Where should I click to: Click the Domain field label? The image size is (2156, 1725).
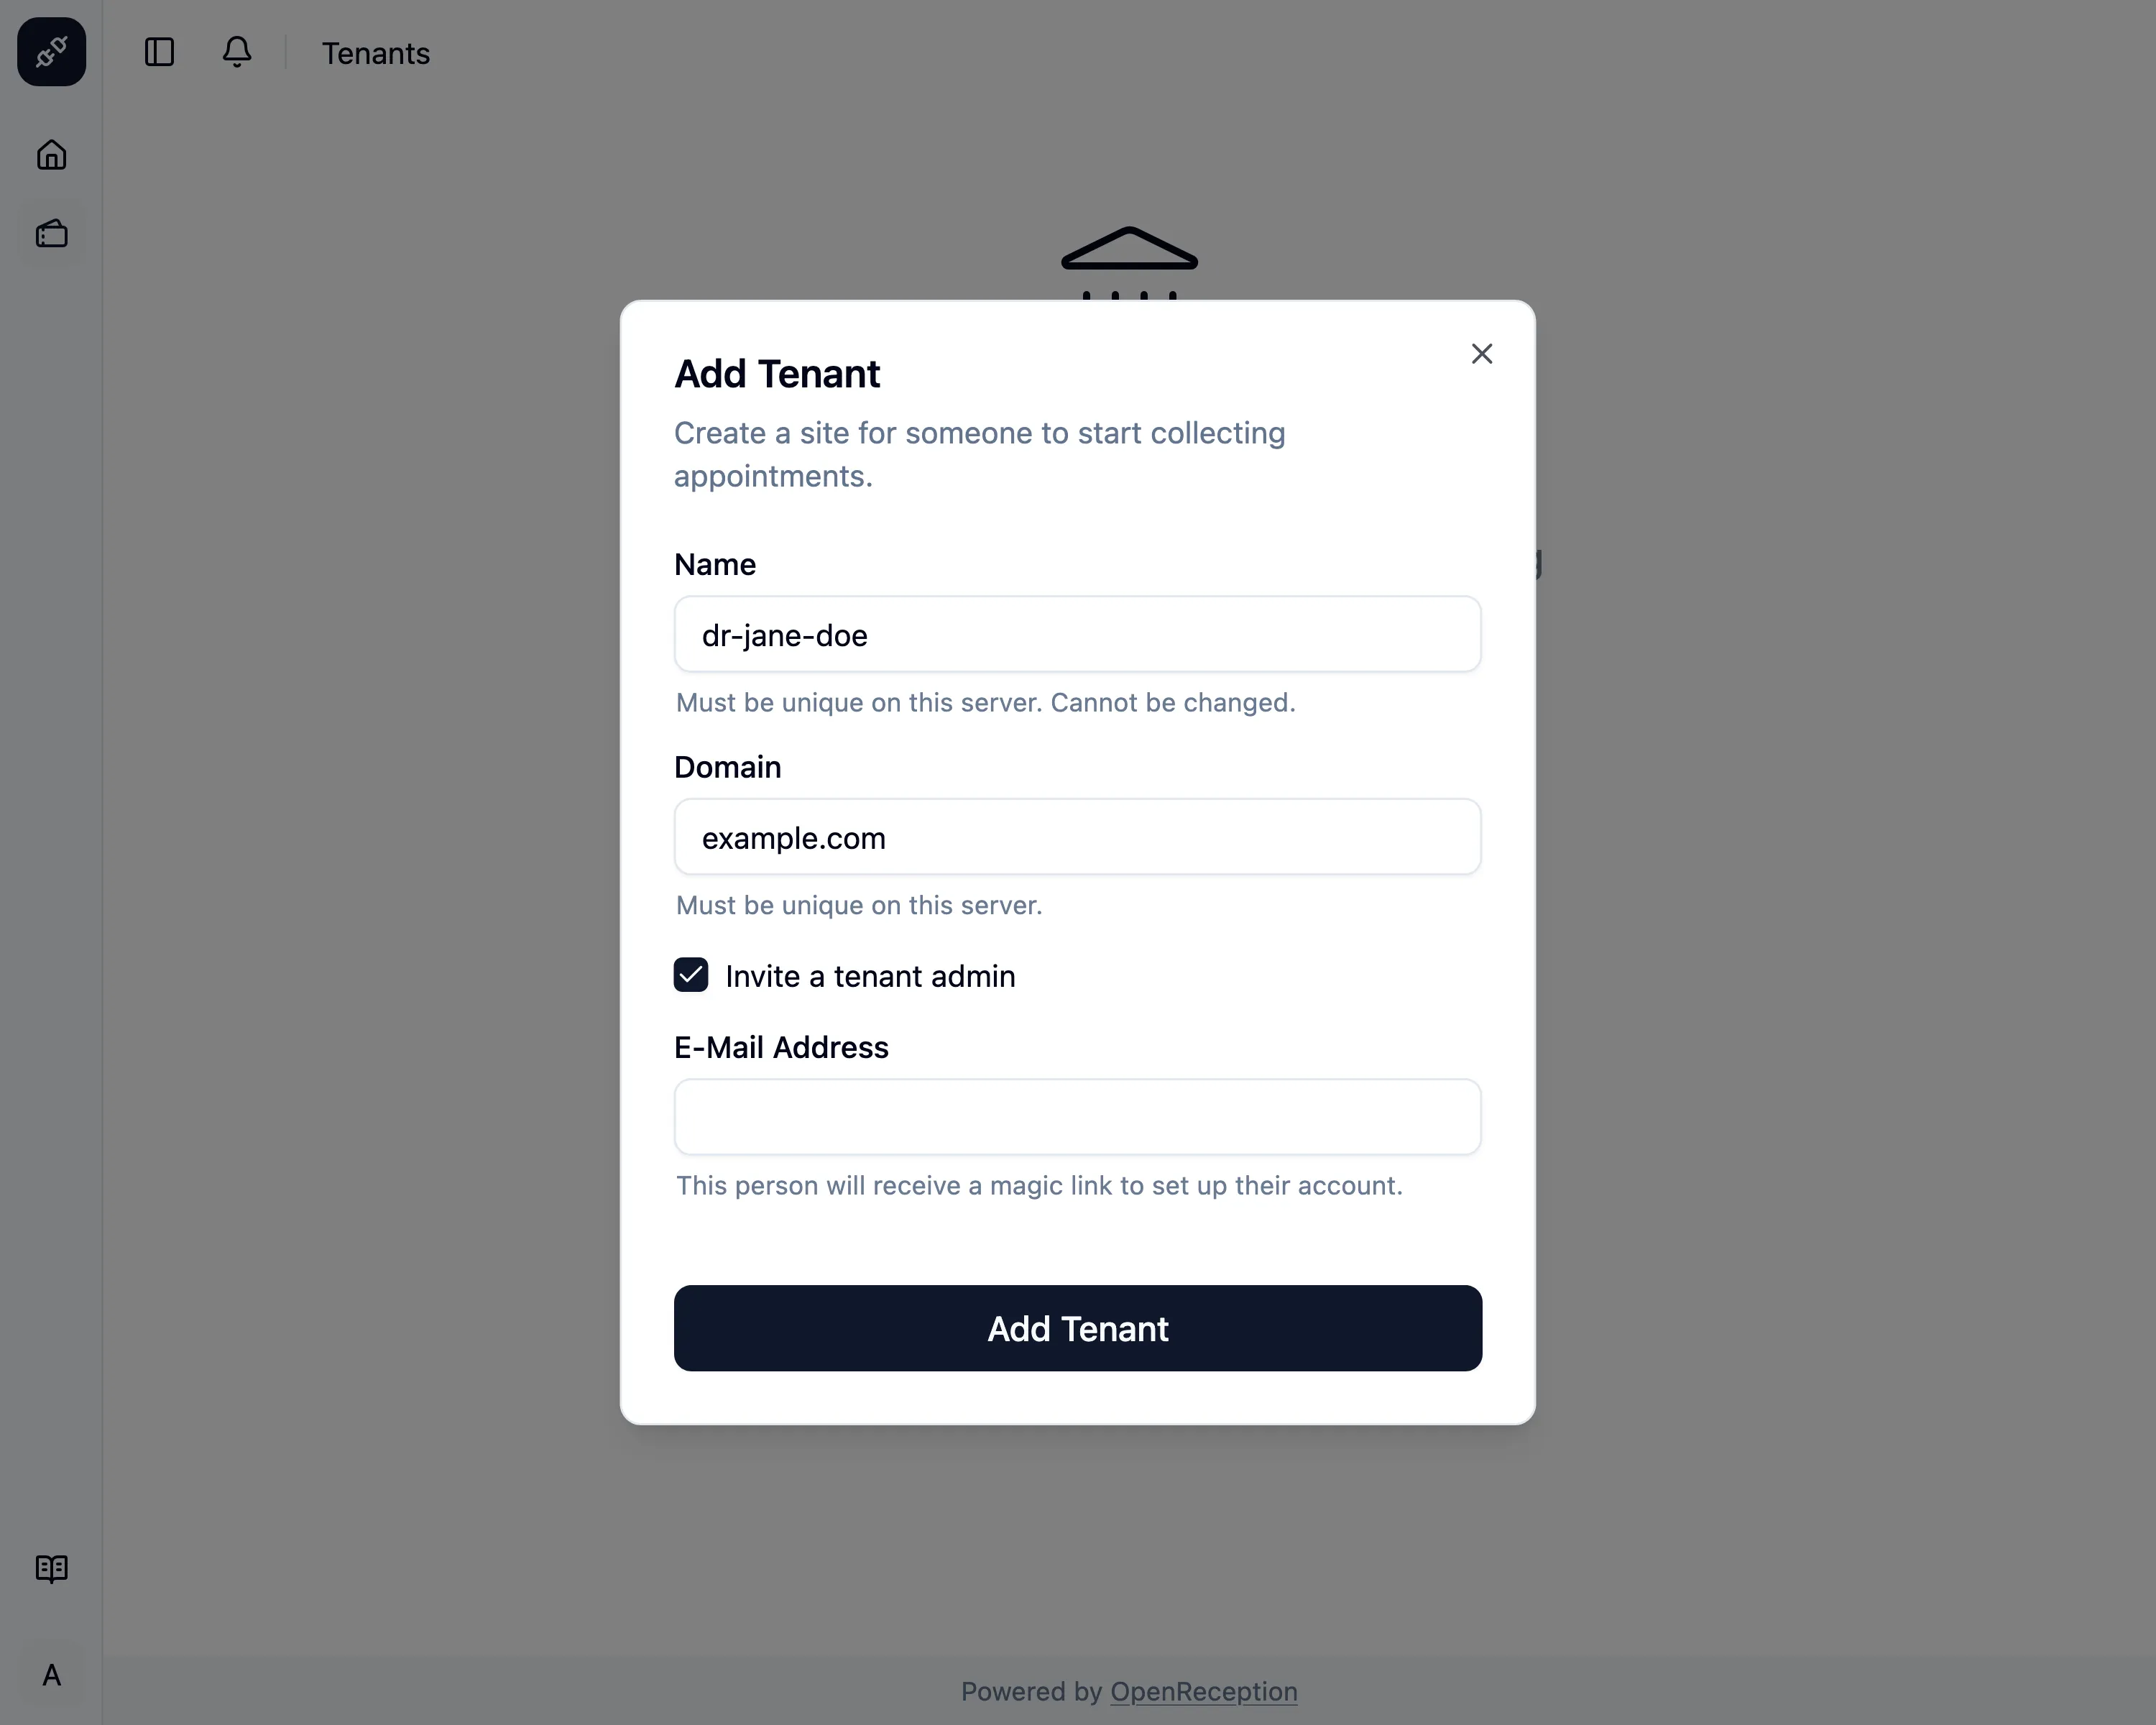tap(727, 766)
